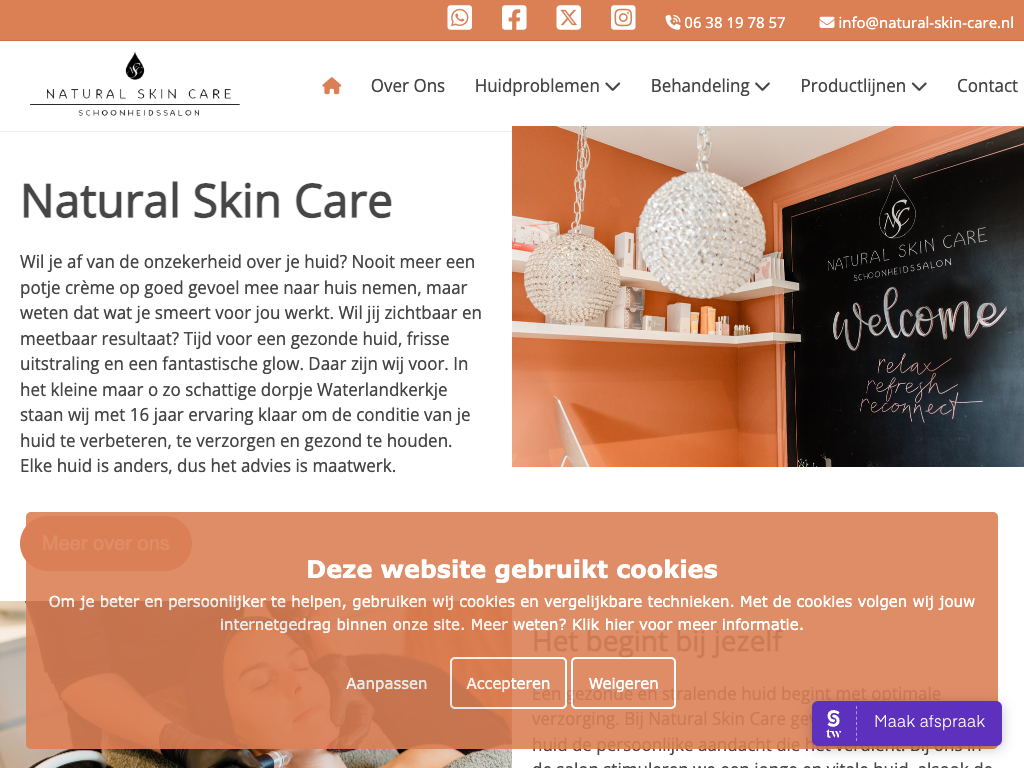1024x768 pixels.
Task: Click the salon welcome sign photo
Action: pyautogui.click(x=768, y=296)
